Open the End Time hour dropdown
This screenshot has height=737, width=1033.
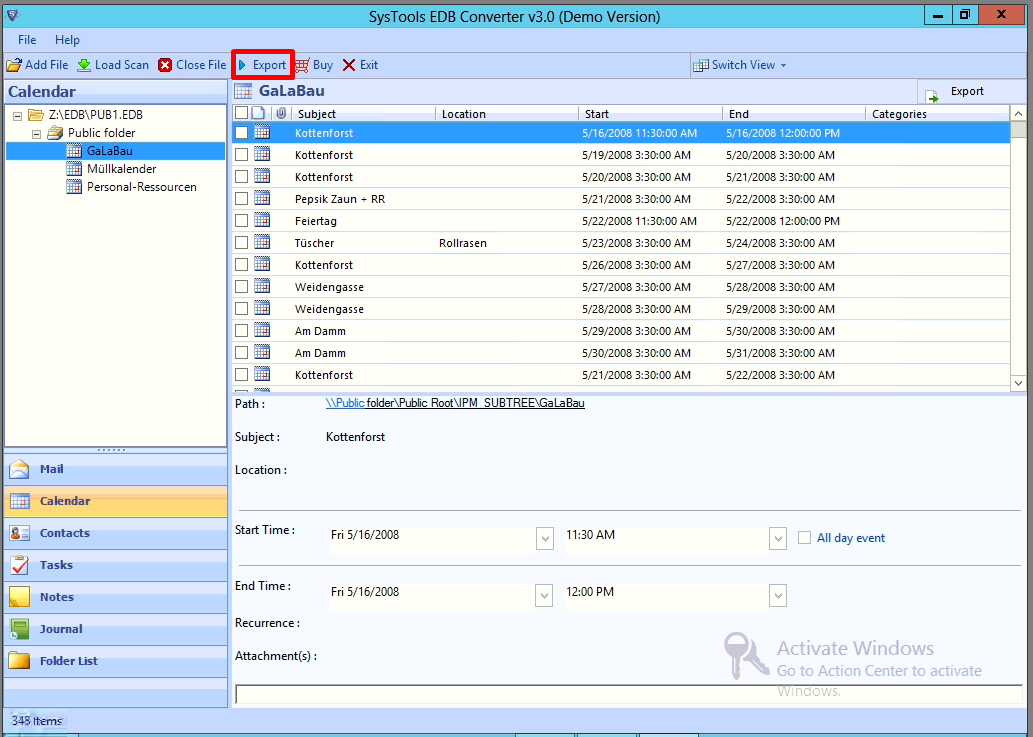pos(778,595)
